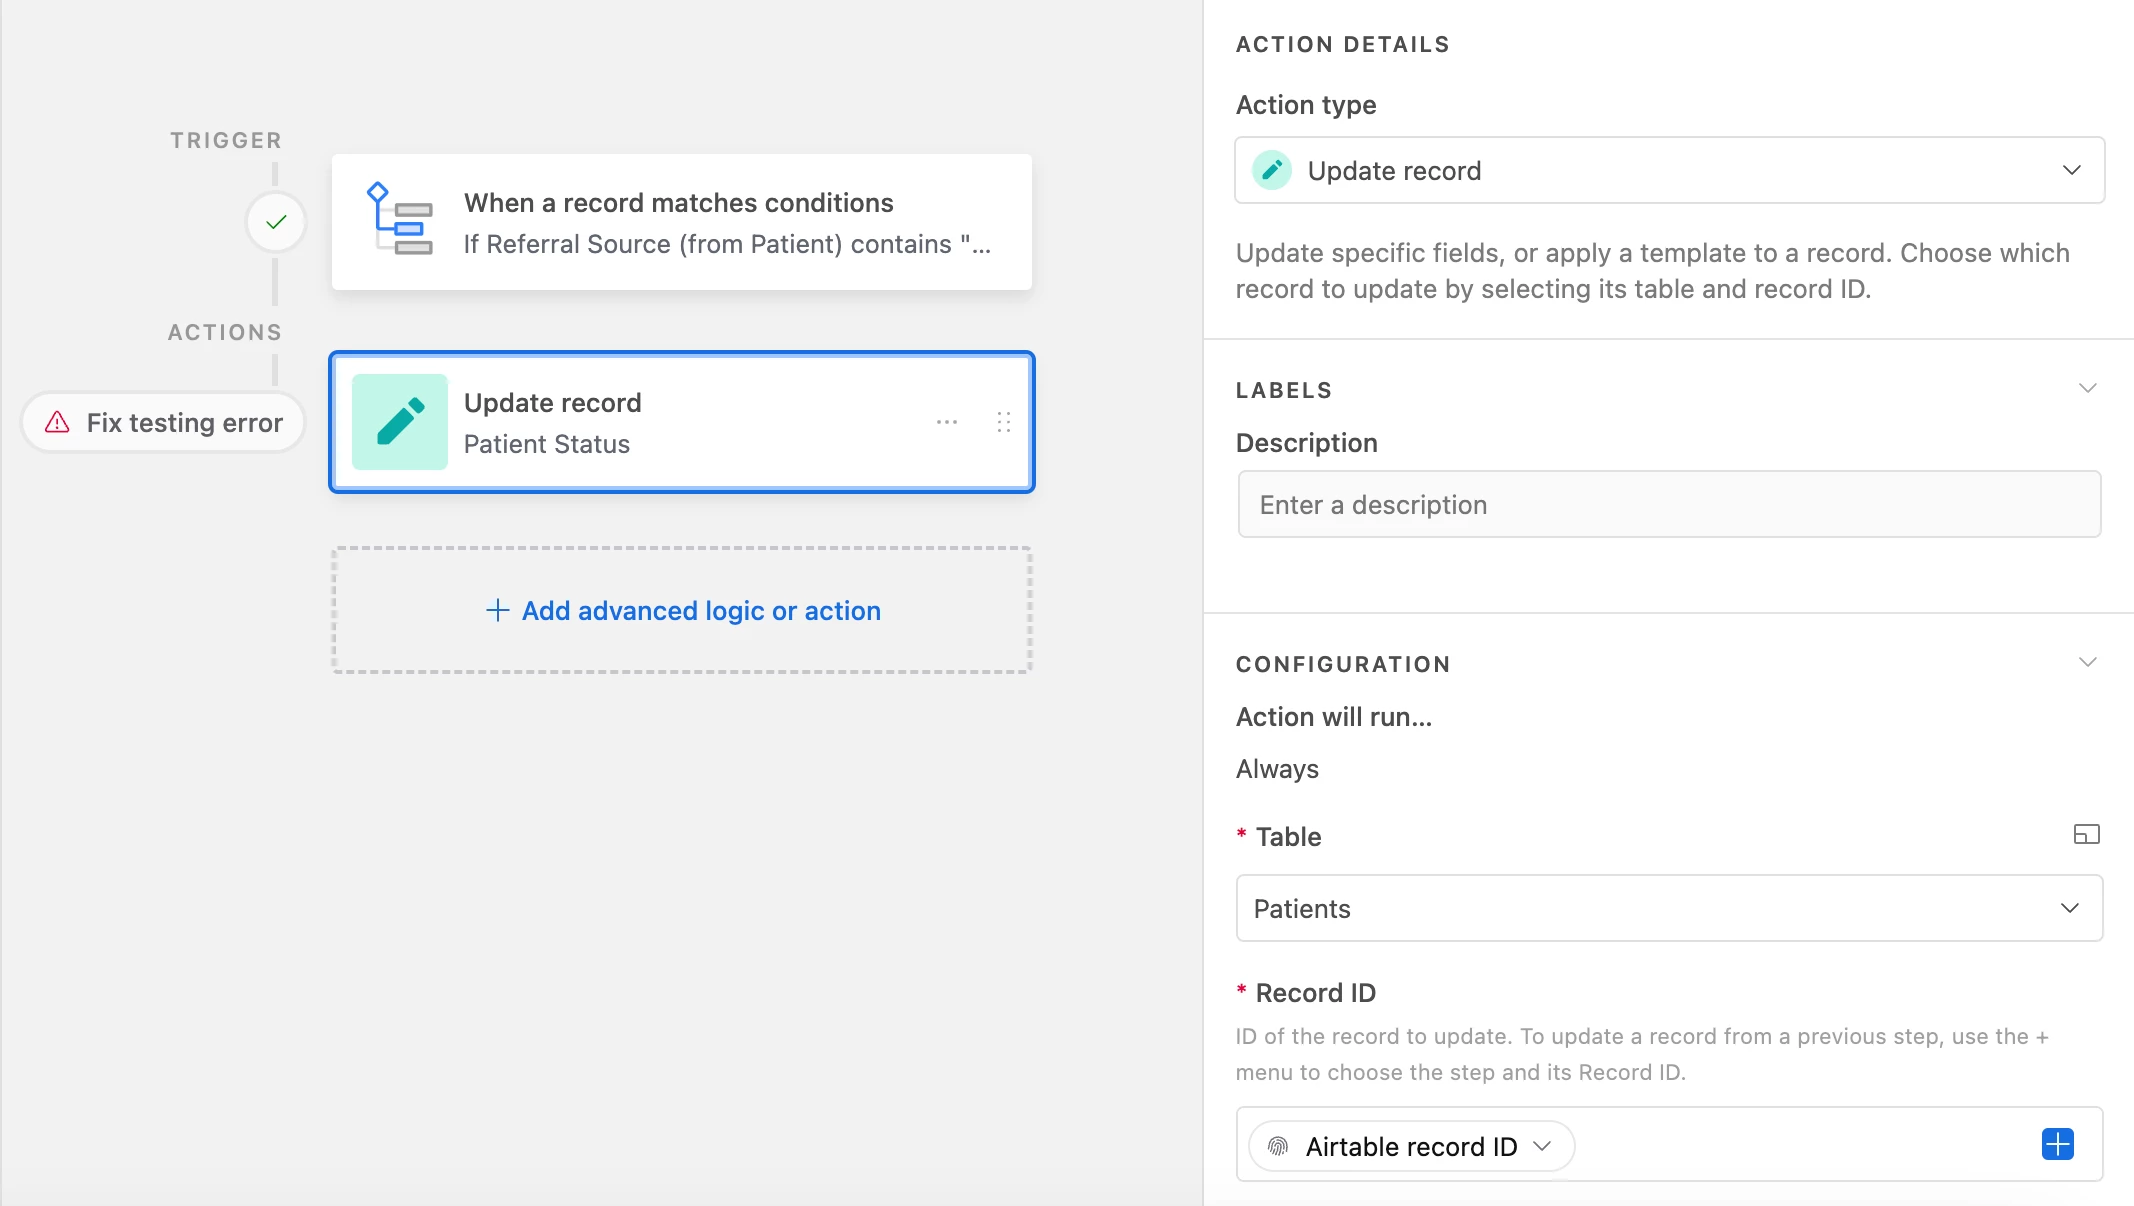Expand the Airtable record ID token chevron
Viewport: 2134px width, 1206px height.
[1543, 1146]
